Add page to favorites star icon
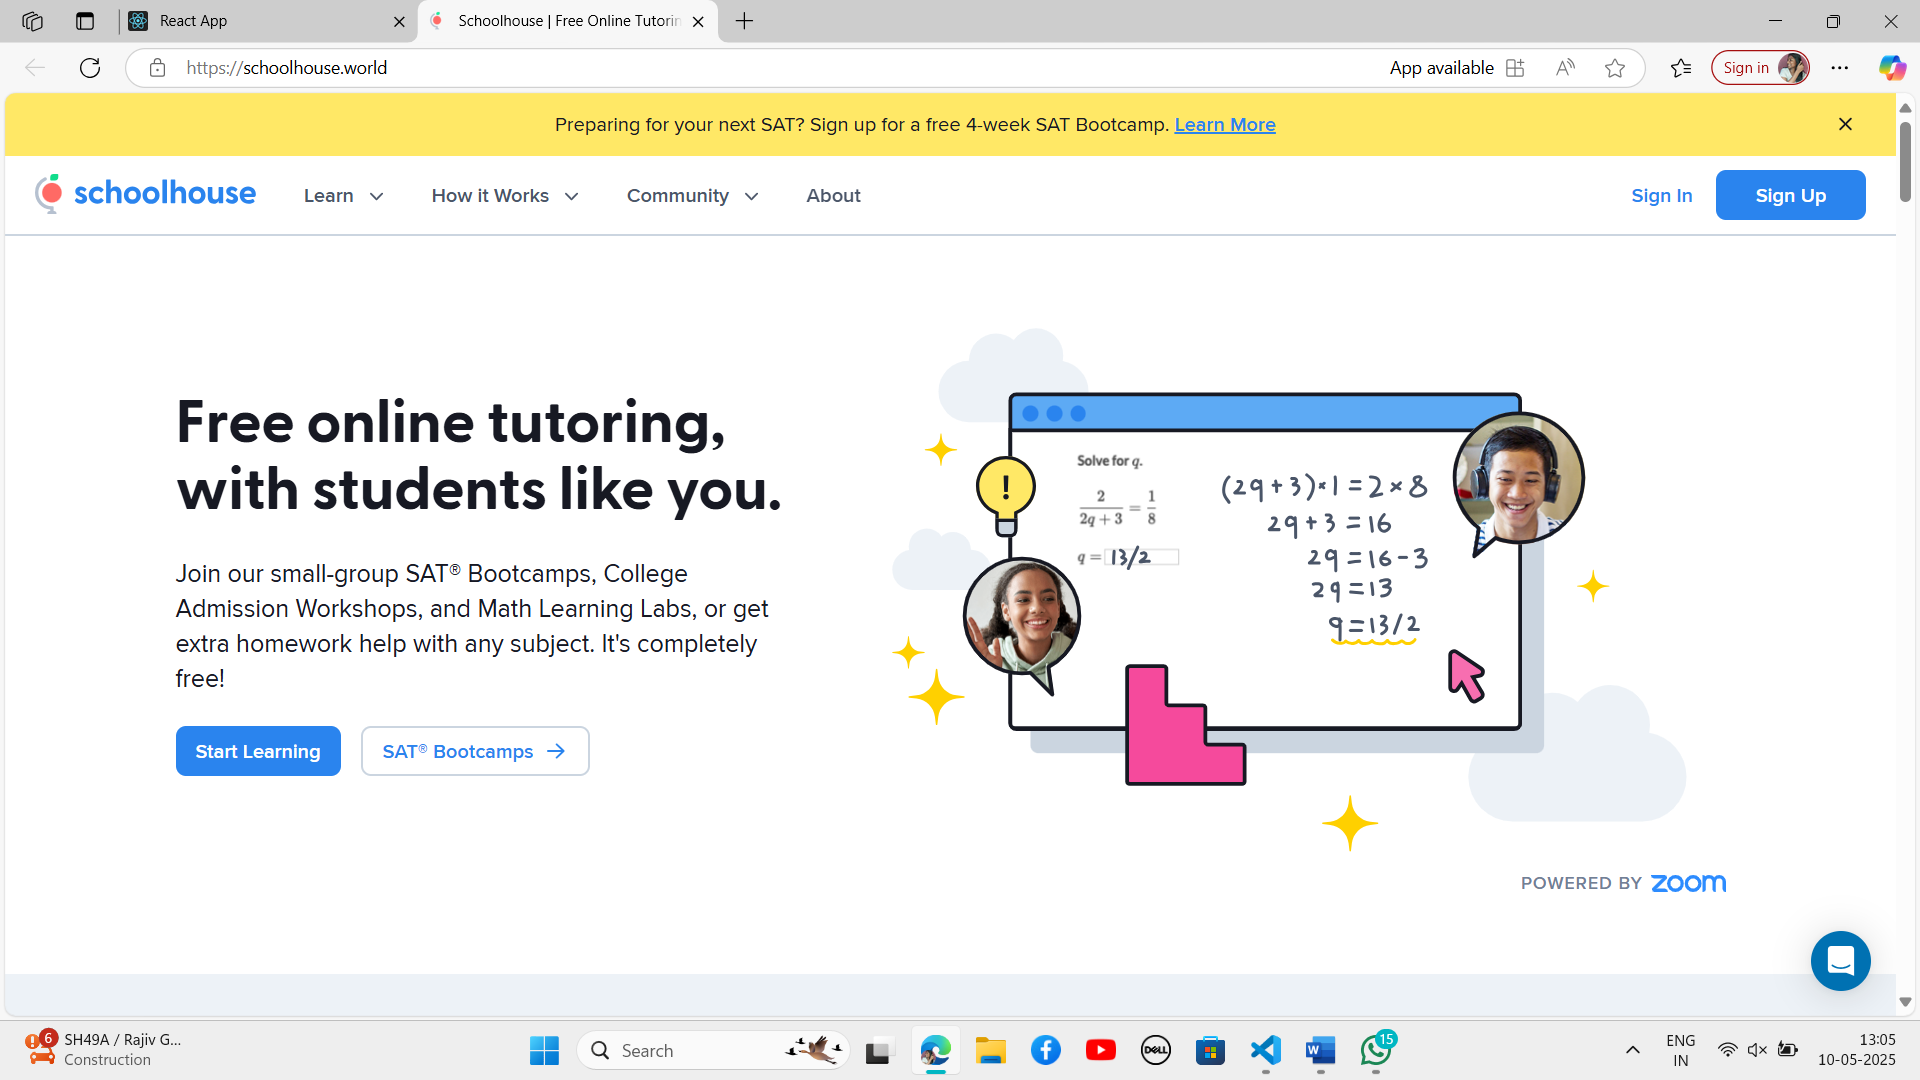This screenshot has width=1920, height=1080. (1614, 68)
